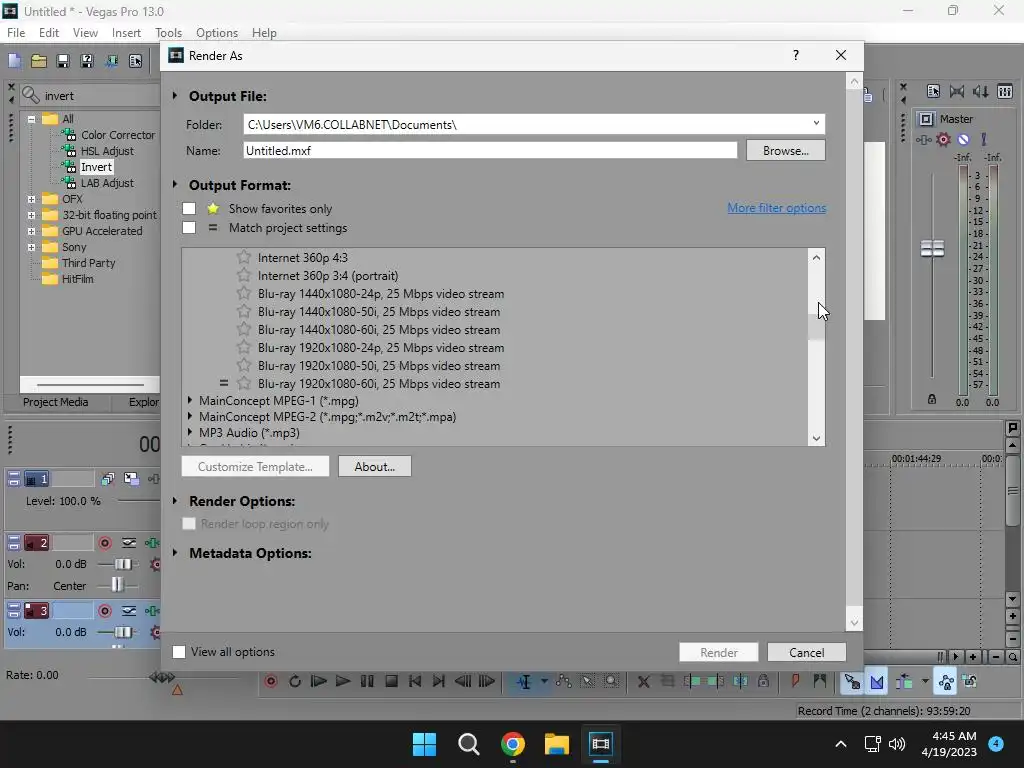Click the Cancel button
Screen dimensions: 1024x768
[807, 652]
